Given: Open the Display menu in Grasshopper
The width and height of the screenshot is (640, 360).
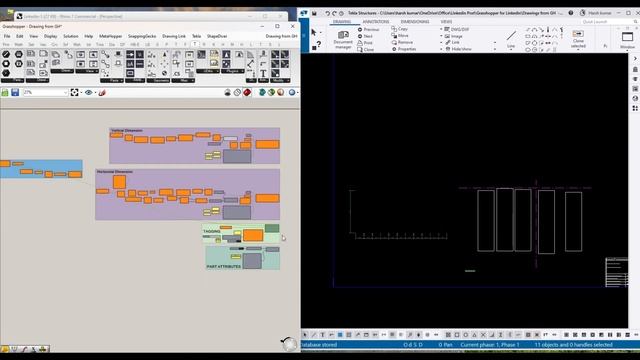Looking at the screenshot, I should pyautogui.click(x=51, y=36).
